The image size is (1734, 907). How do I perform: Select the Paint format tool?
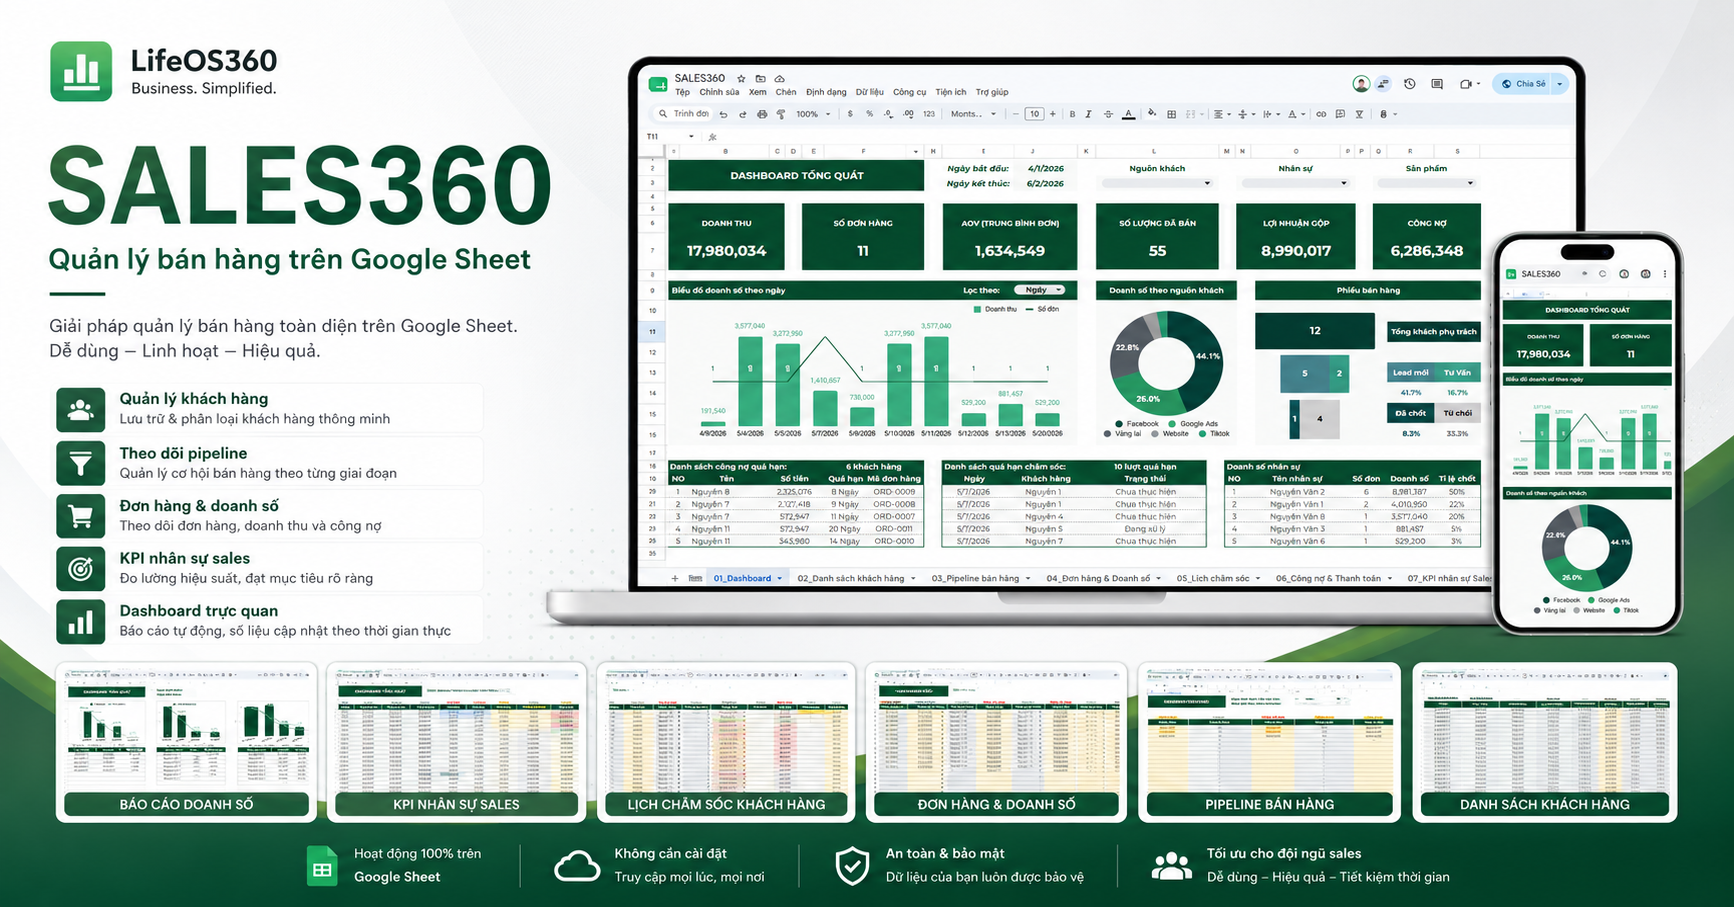click(781, 114)
